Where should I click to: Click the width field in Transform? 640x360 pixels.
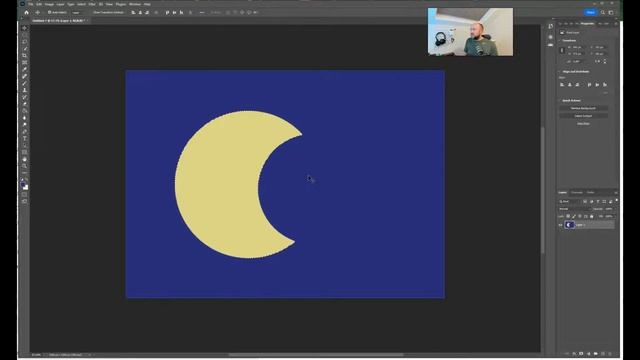577,47
